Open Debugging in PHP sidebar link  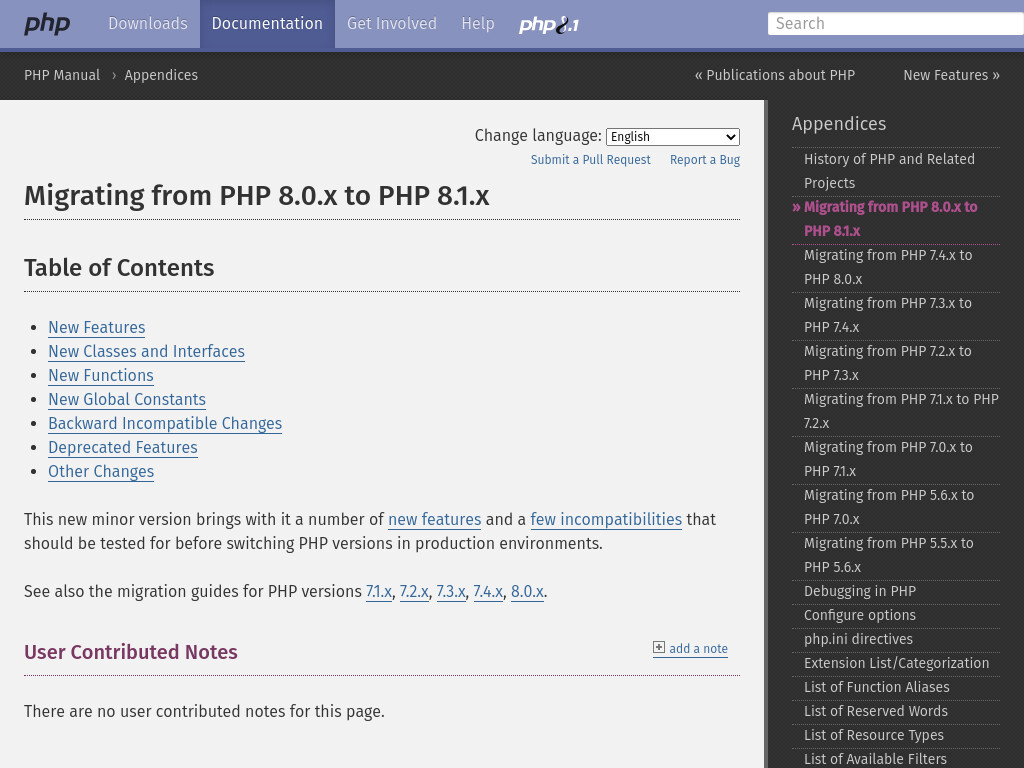pos(895,592)
